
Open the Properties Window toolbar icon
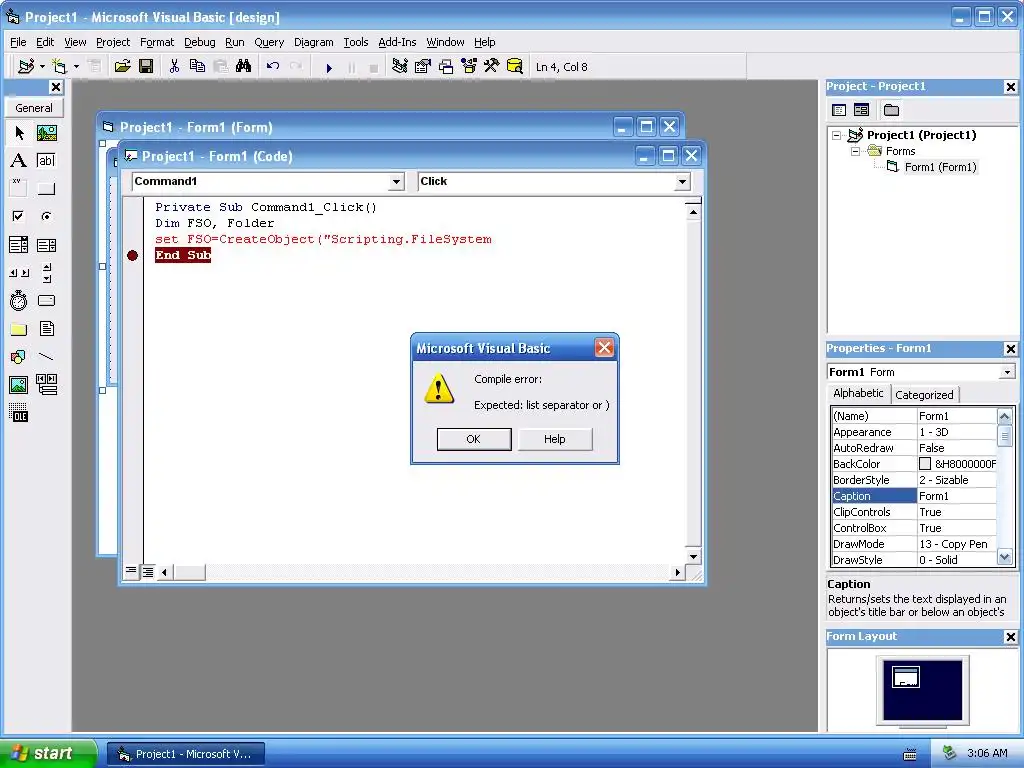(x=423, y=67)
